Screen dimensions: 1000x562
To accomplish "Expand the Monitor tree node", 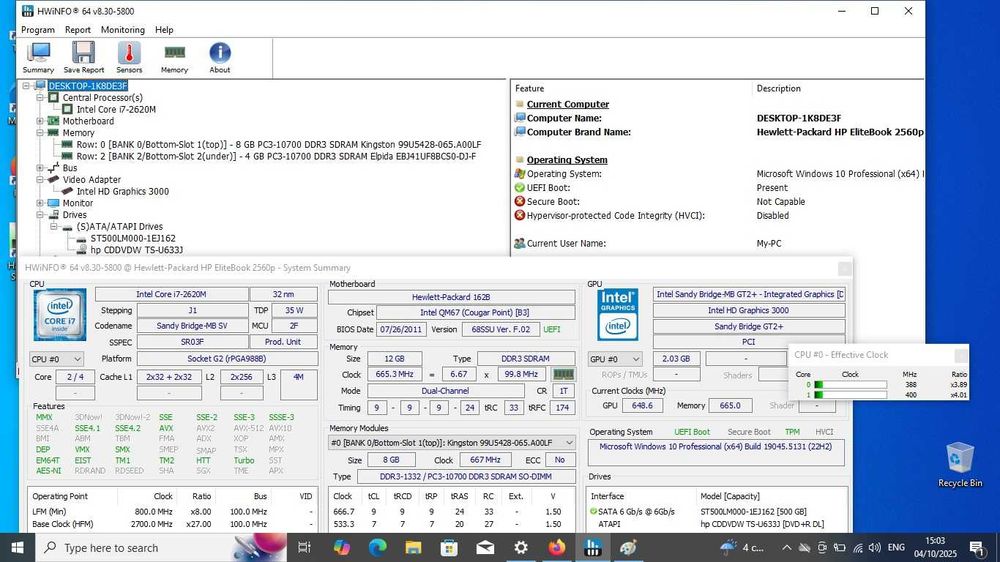I will pyautogui.click(x=40, y=203).
